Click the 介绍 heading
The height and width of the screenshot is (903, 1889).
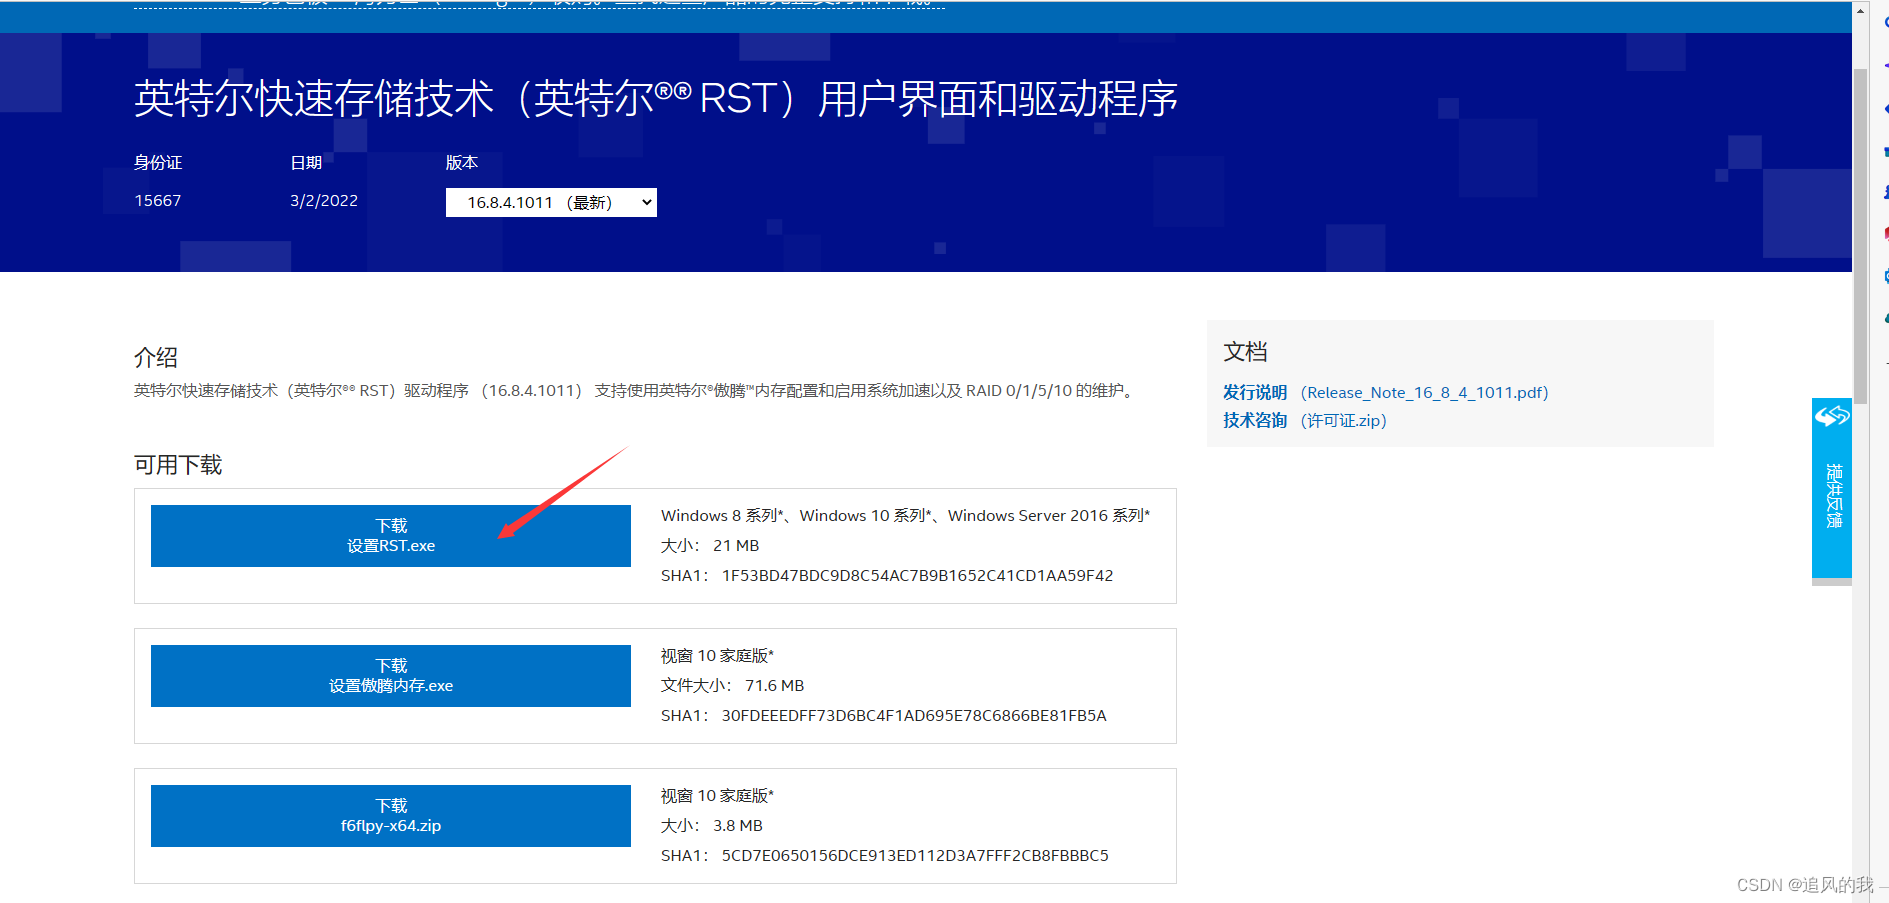(156, 358)
